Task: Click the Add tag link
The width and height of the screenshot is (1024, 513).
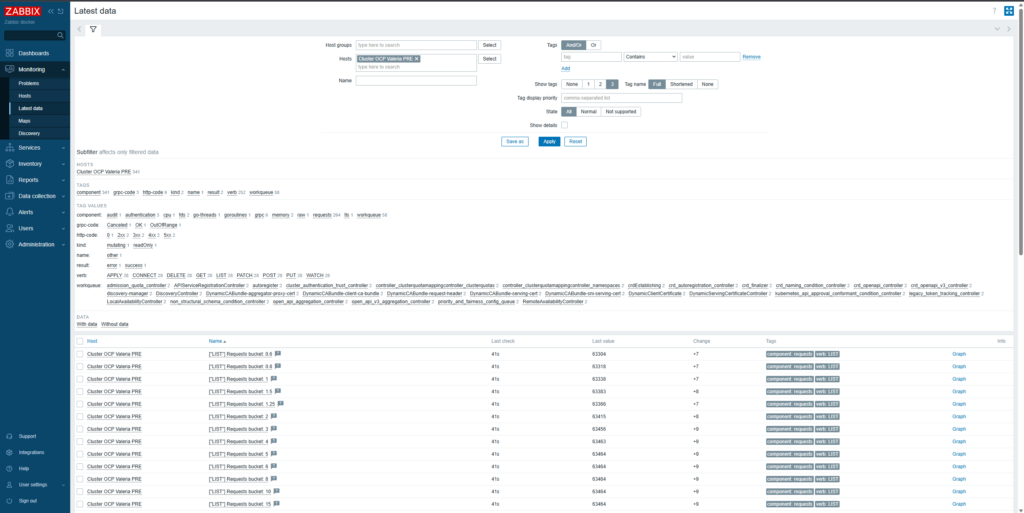Action: pos(566,69)
